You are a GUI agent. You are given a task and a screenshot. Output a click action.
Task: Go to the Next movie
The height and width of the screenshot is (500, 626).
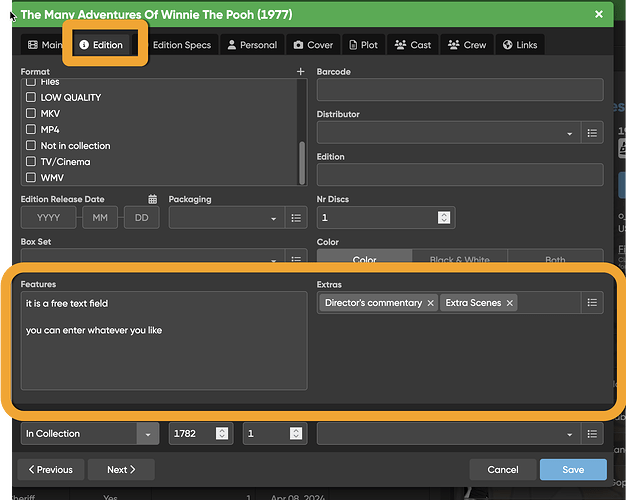[x=121, y=470]
